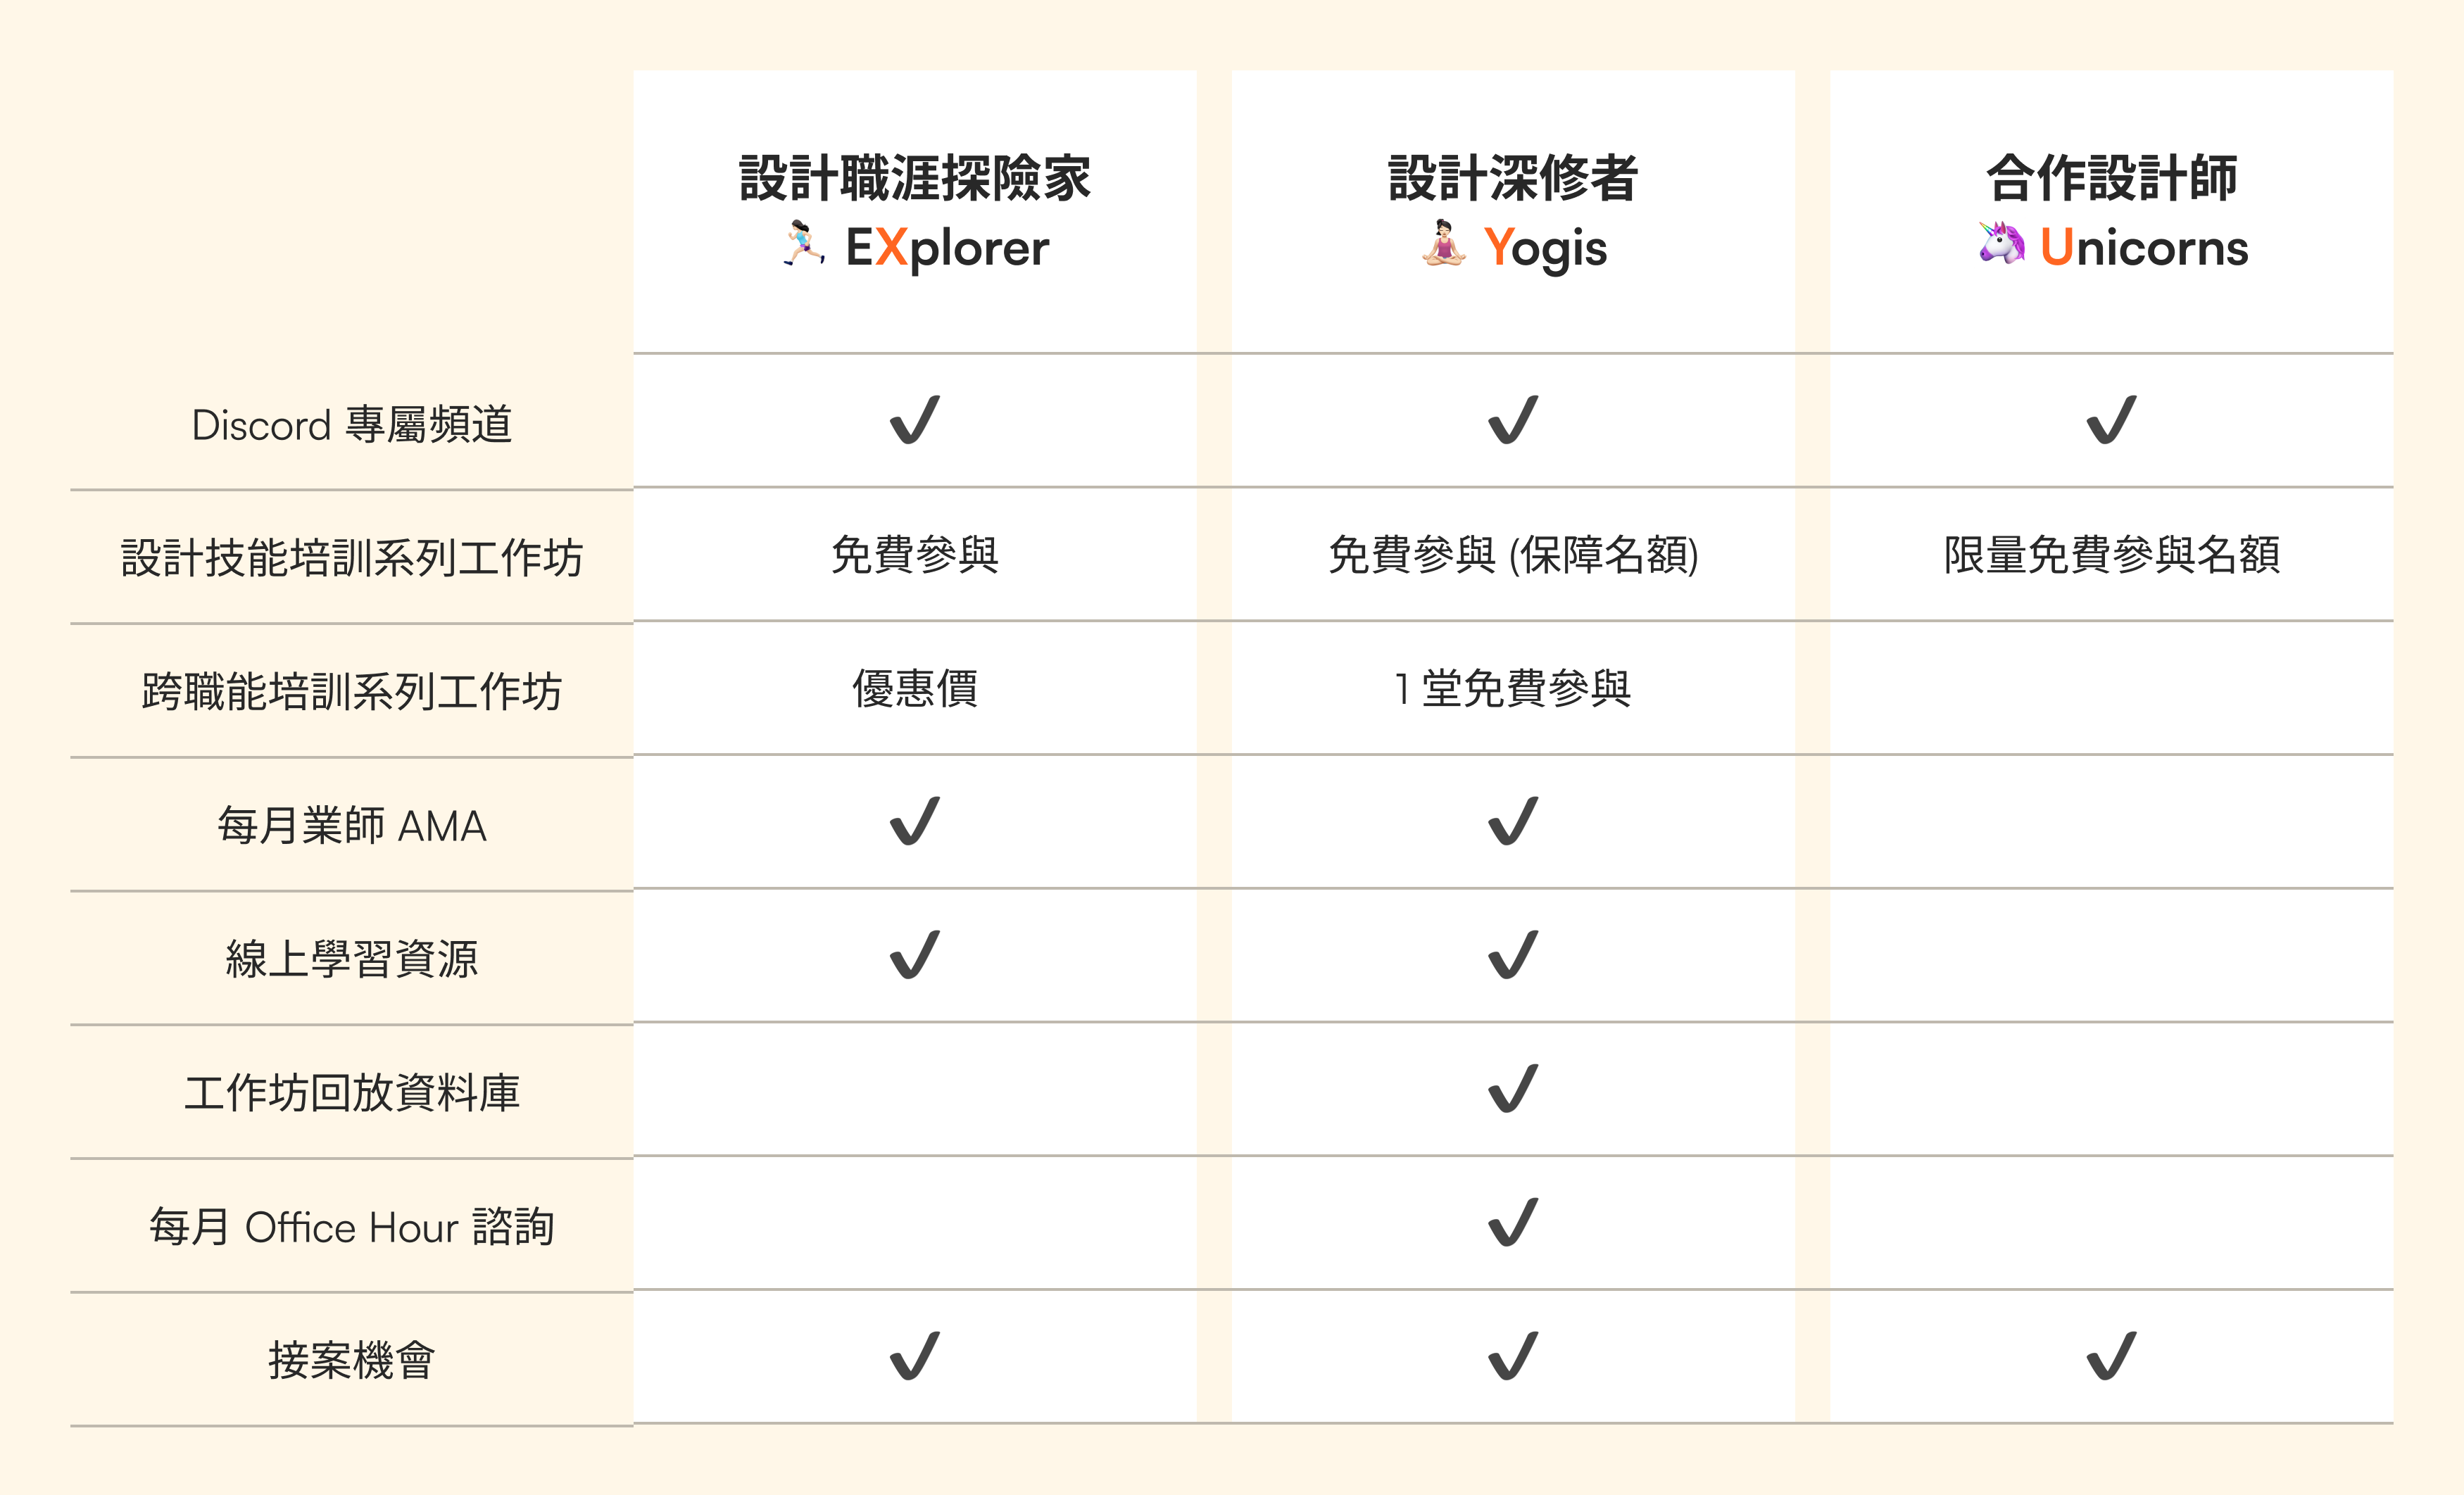Image resolution: width=2464 pixels, height=1495 pixels.
Task: Click Unicorns checkmark in 接案機會 row
Action: pyautogui.click(x=2111, y=1356)
